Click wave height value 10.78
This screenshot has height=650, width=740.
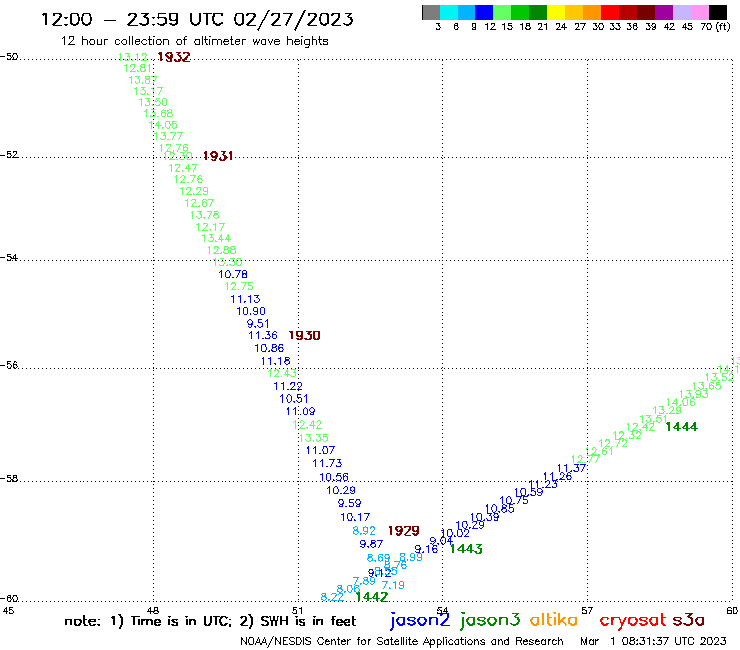click(x=233, y=274)
